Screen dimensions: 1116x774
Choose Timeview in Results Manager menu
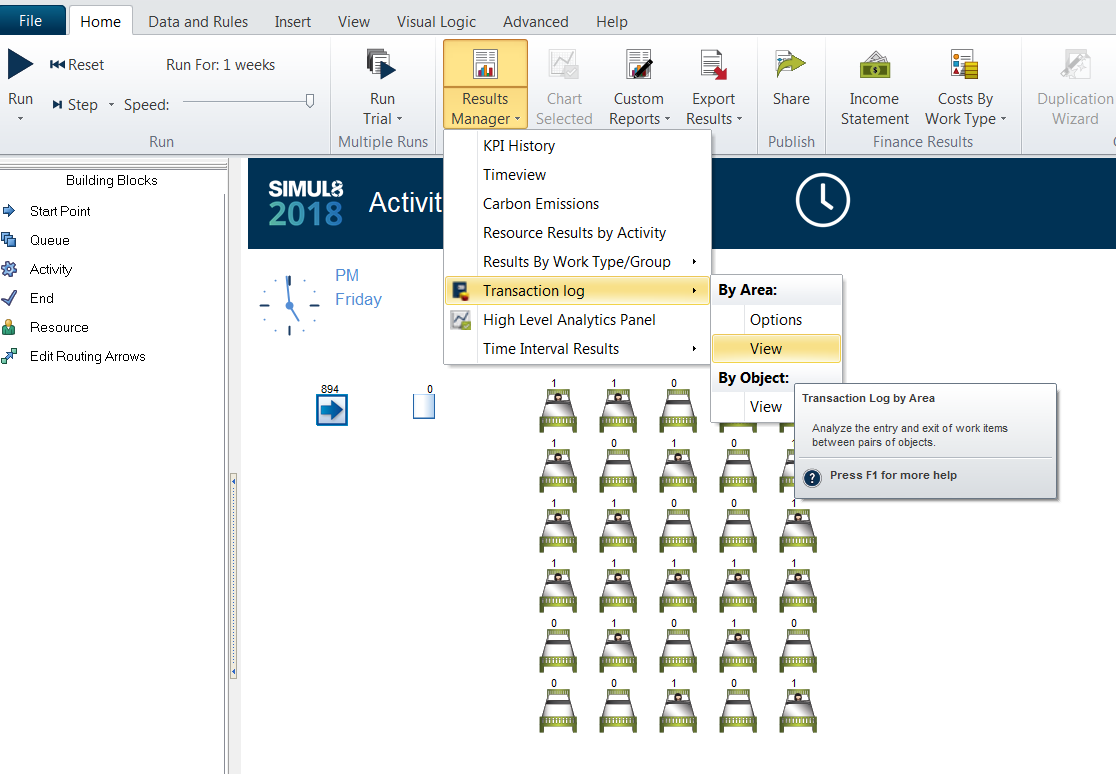[577, 175]
